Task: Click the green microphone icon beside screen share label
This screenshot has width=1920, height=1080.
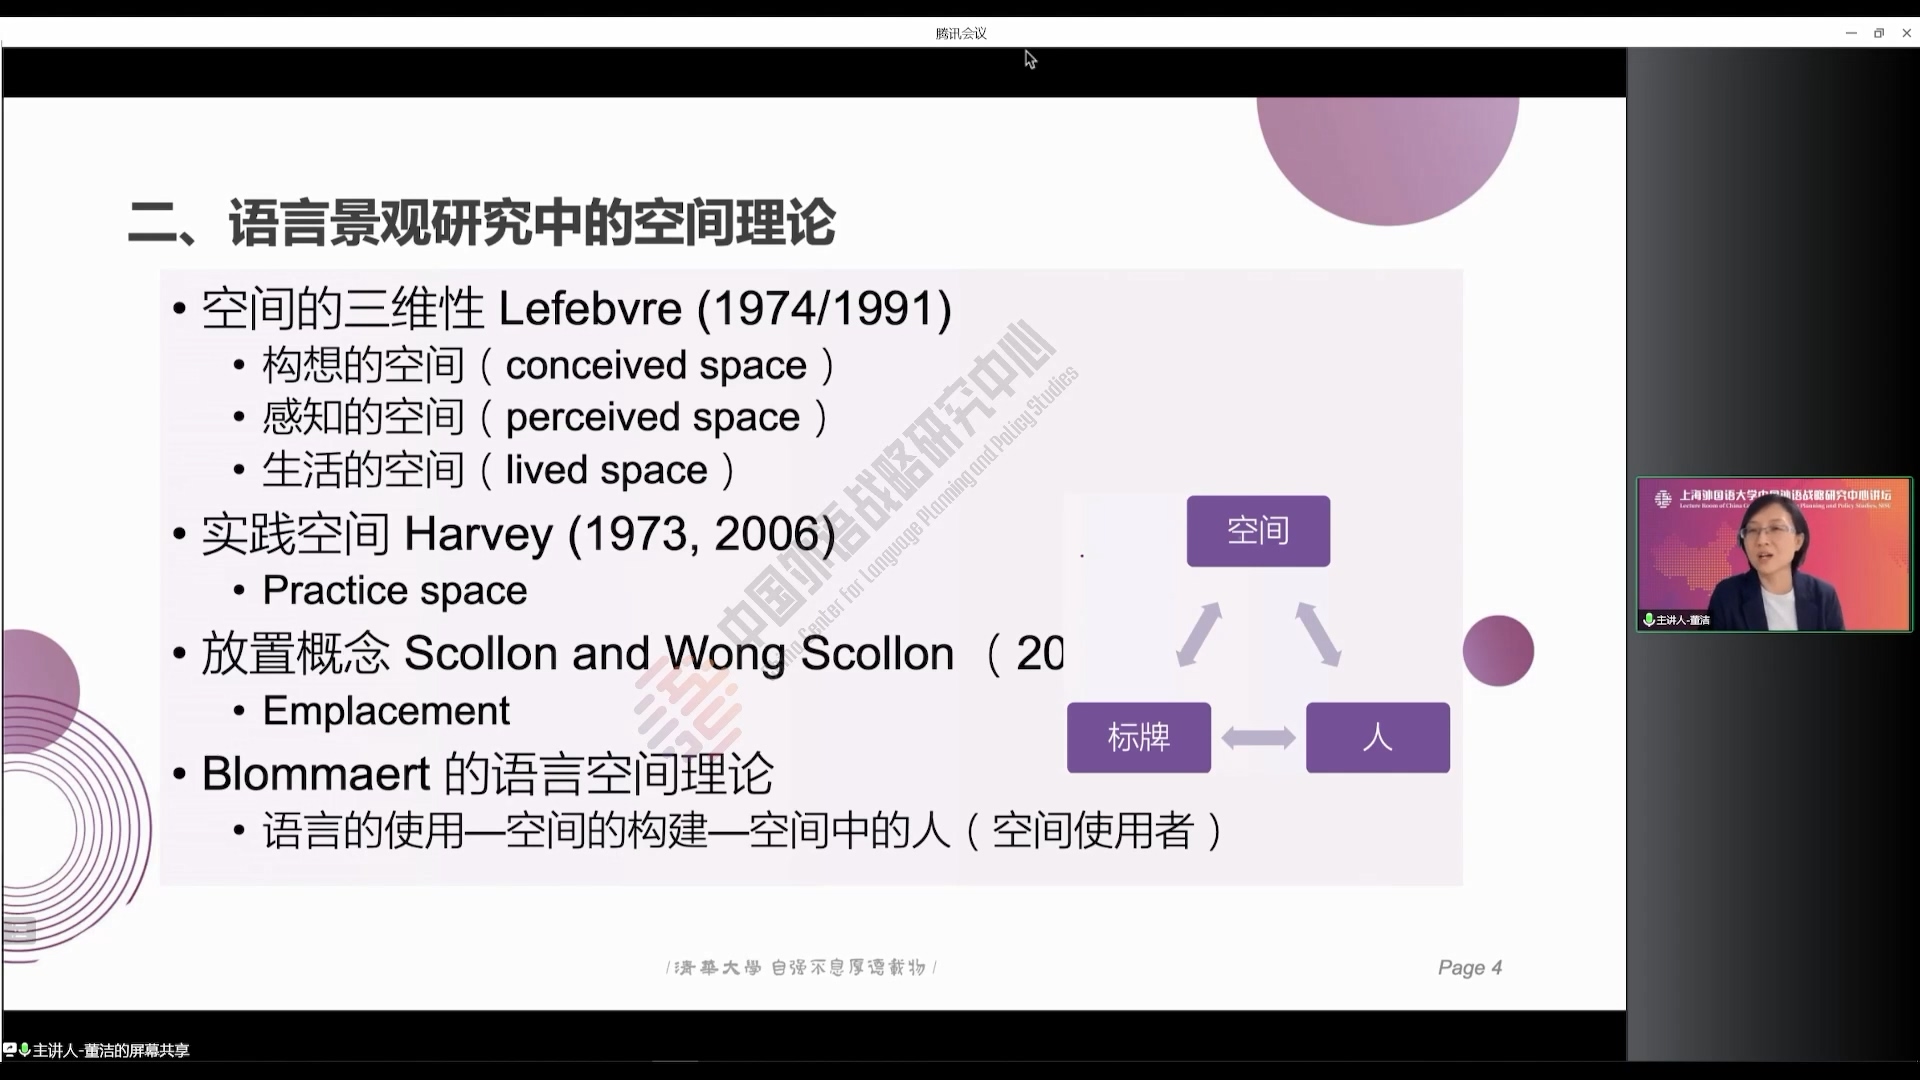Action: [x=25, y=1050]
